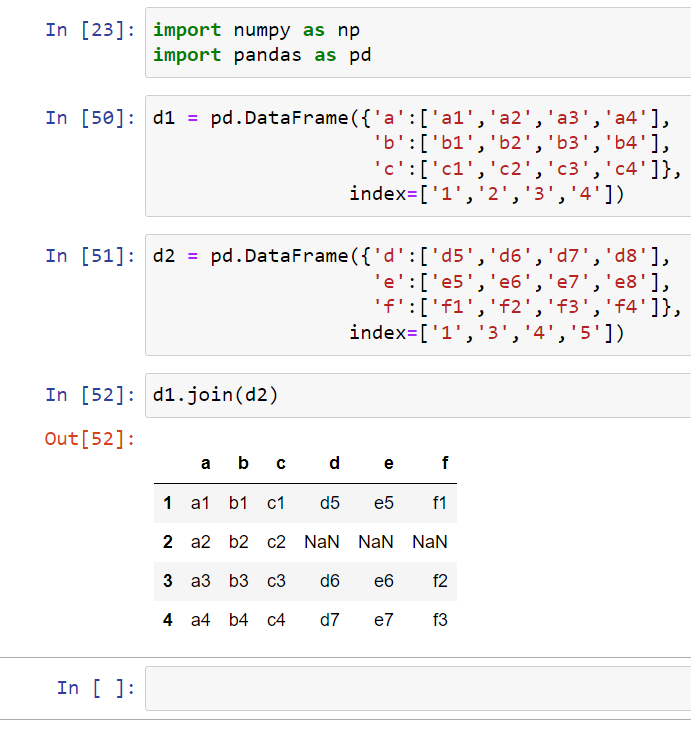Click the 'b':['b1','b2','b3','b4'] line
This screenshot has width=691, height=729.
(521, 143)
